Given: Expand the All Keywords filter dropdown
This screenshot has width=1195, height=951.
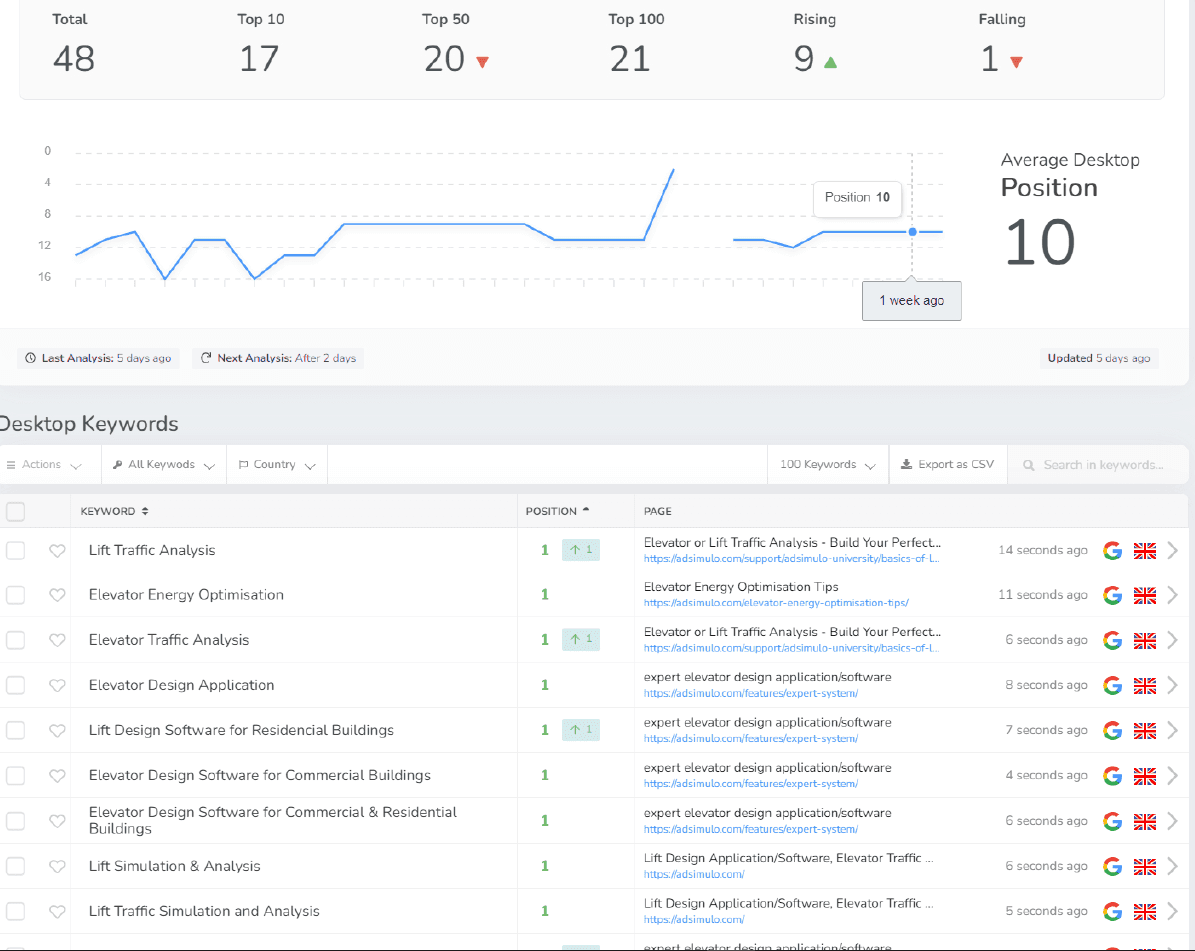Looking at the screenshot, I should coord(164,465).
